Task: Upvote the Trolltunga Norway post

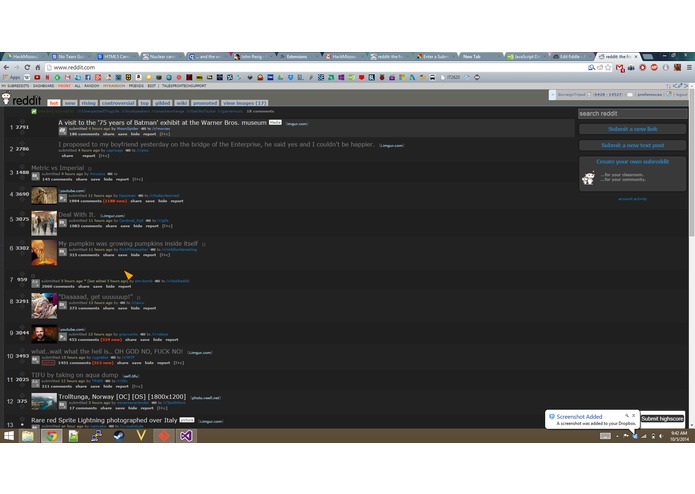Action: click(22, 396)
